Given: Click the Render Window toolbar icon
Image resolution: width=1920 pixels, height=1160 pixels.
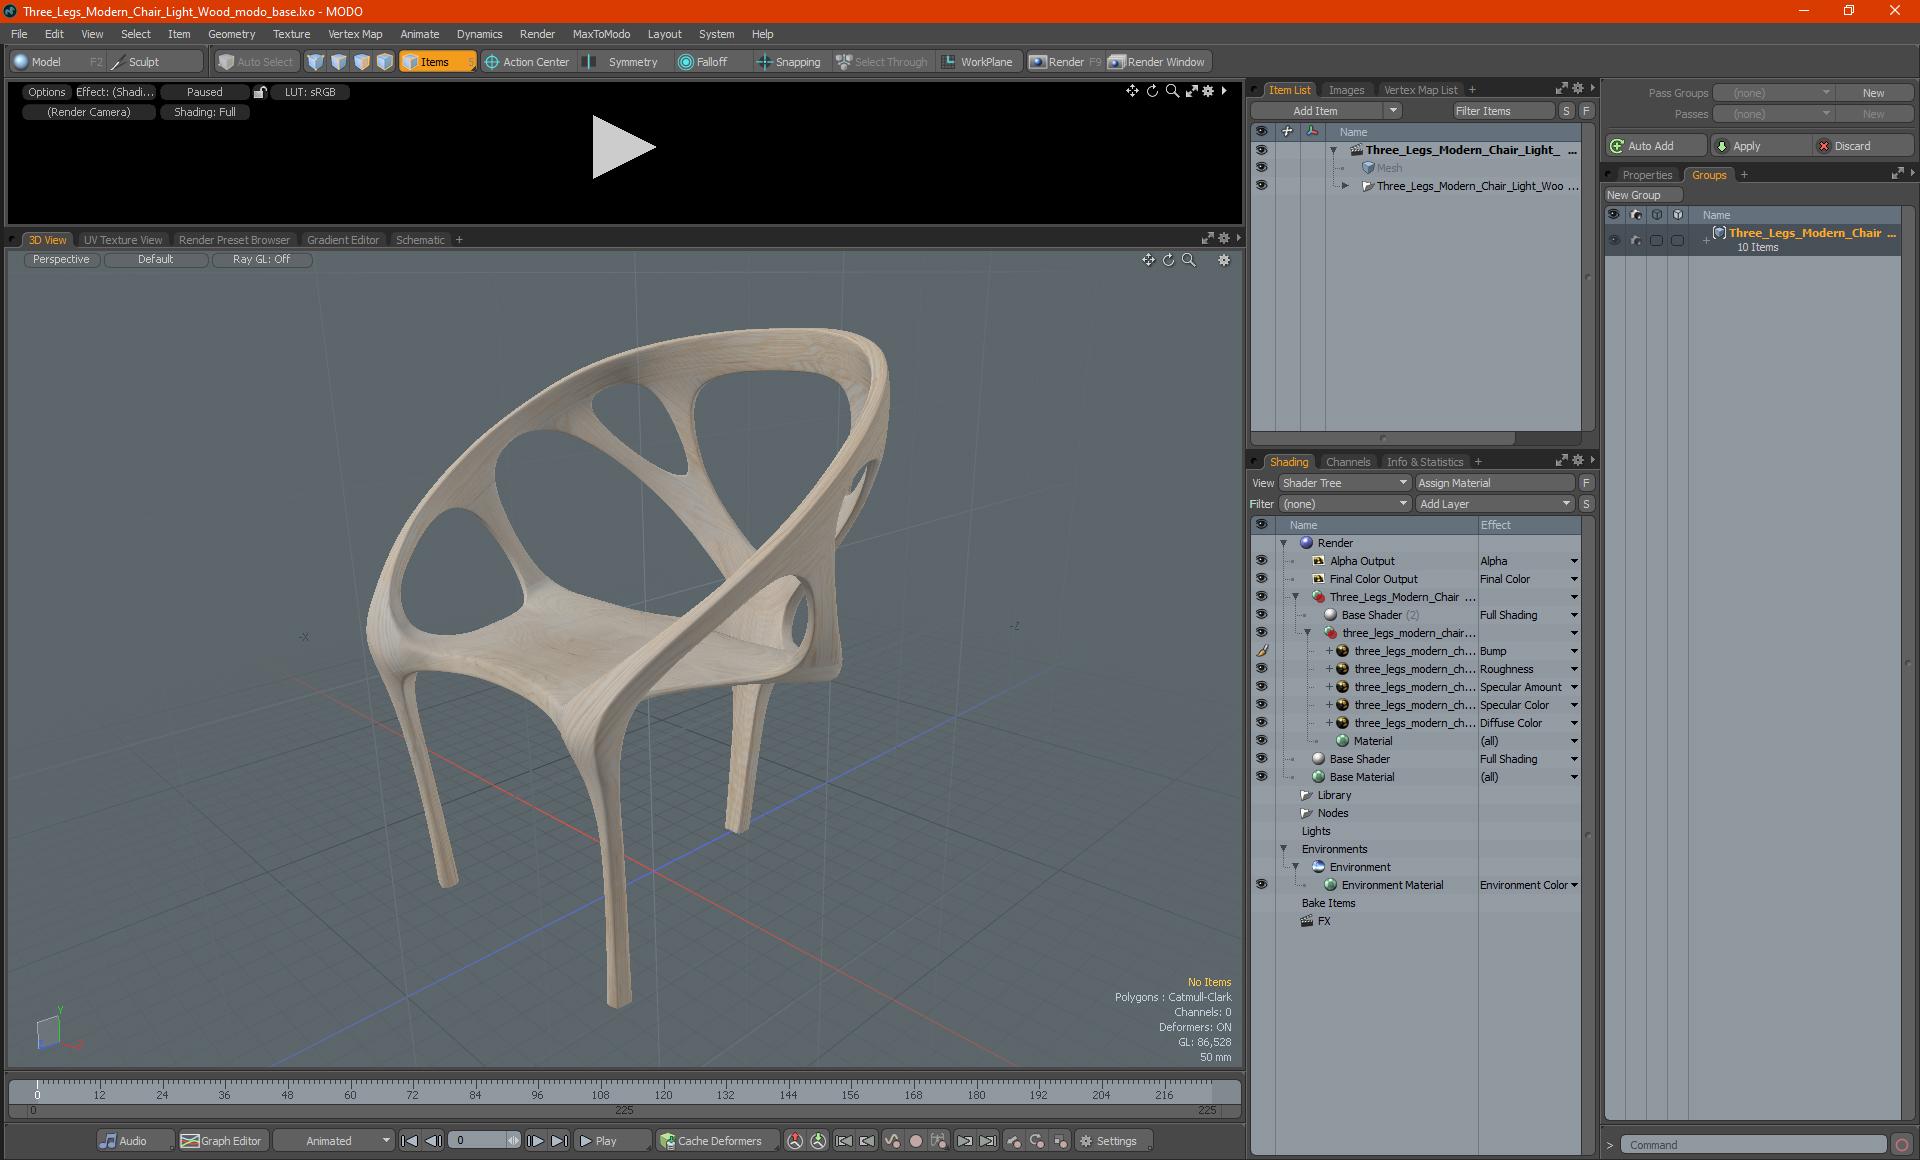Looking at the screenshot, I should point(1118,62).
